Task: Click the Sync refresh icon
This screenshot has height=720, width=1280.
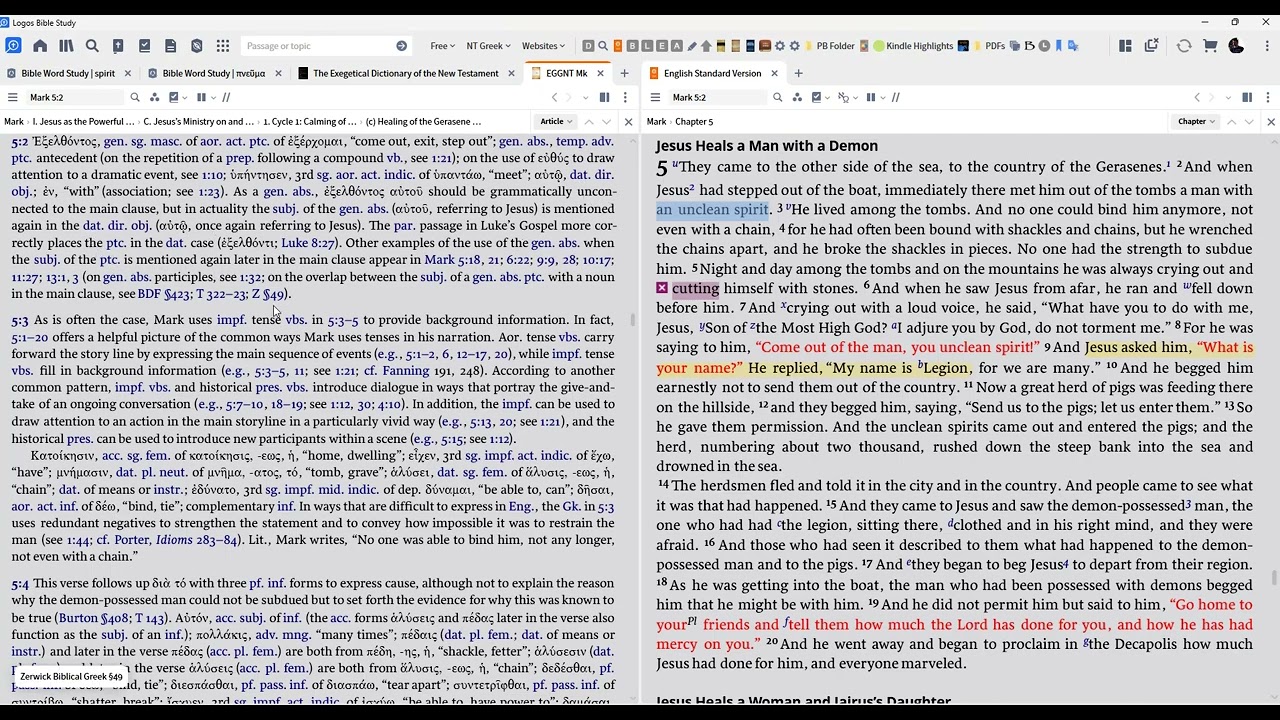Action: 1184,45
